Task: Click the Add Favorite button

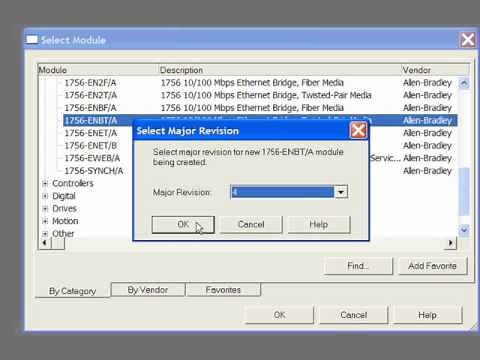Action: (432, 266)
